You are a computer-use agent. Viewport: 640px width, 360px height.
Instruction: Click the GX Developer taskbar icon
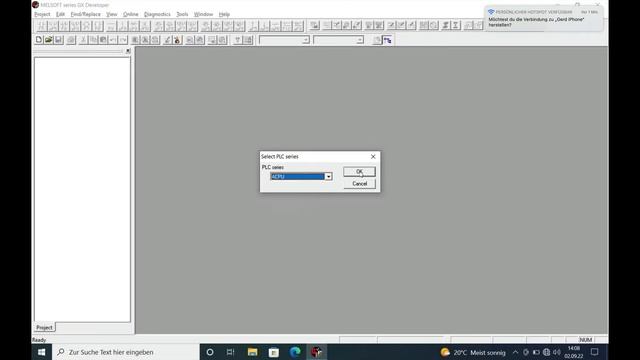[316, 352]
